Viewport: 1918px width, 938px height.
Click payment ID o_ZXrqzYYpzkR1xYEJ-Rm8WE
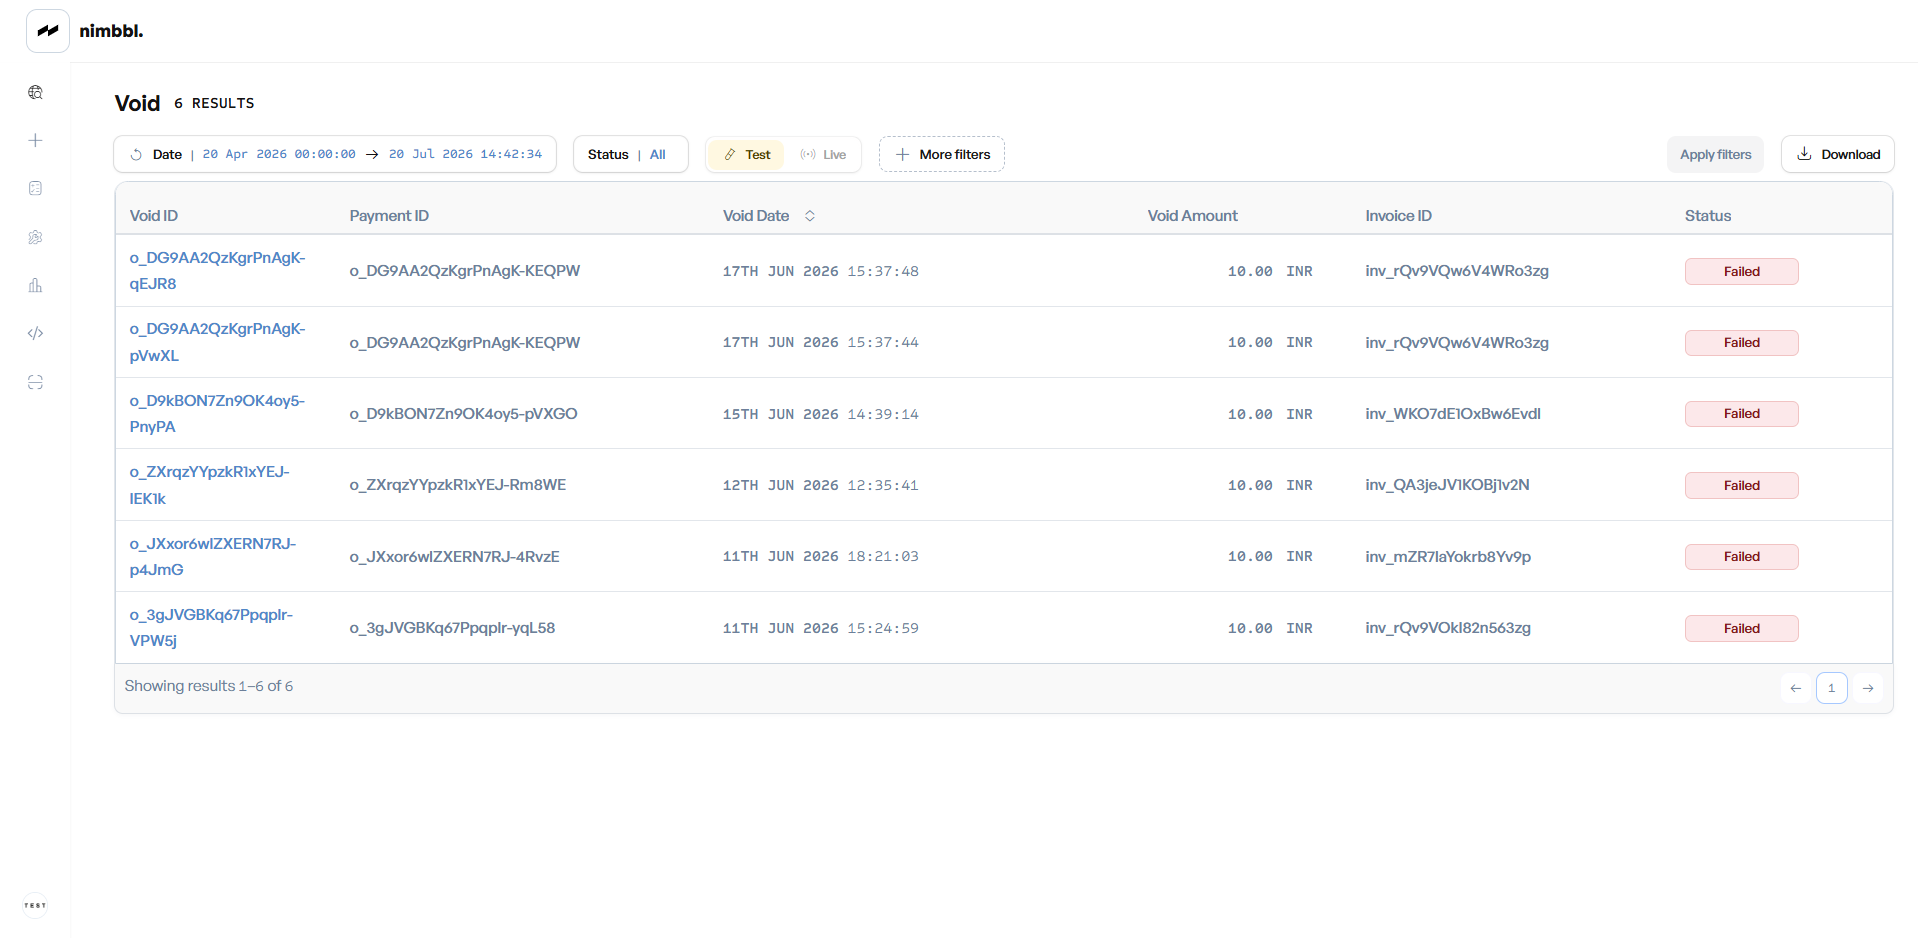click(457, 486)
